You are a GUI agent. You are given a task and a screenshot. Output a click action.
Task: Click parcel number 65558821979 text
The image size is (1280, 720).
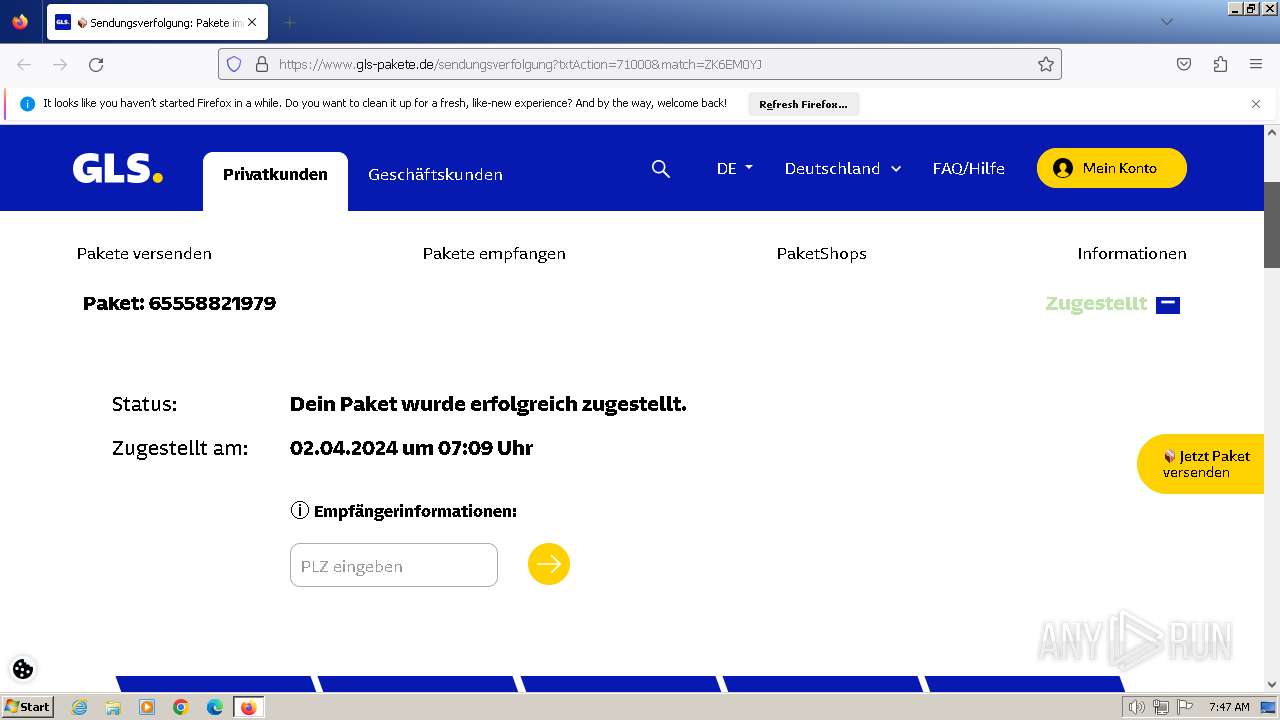pos(212,303)
